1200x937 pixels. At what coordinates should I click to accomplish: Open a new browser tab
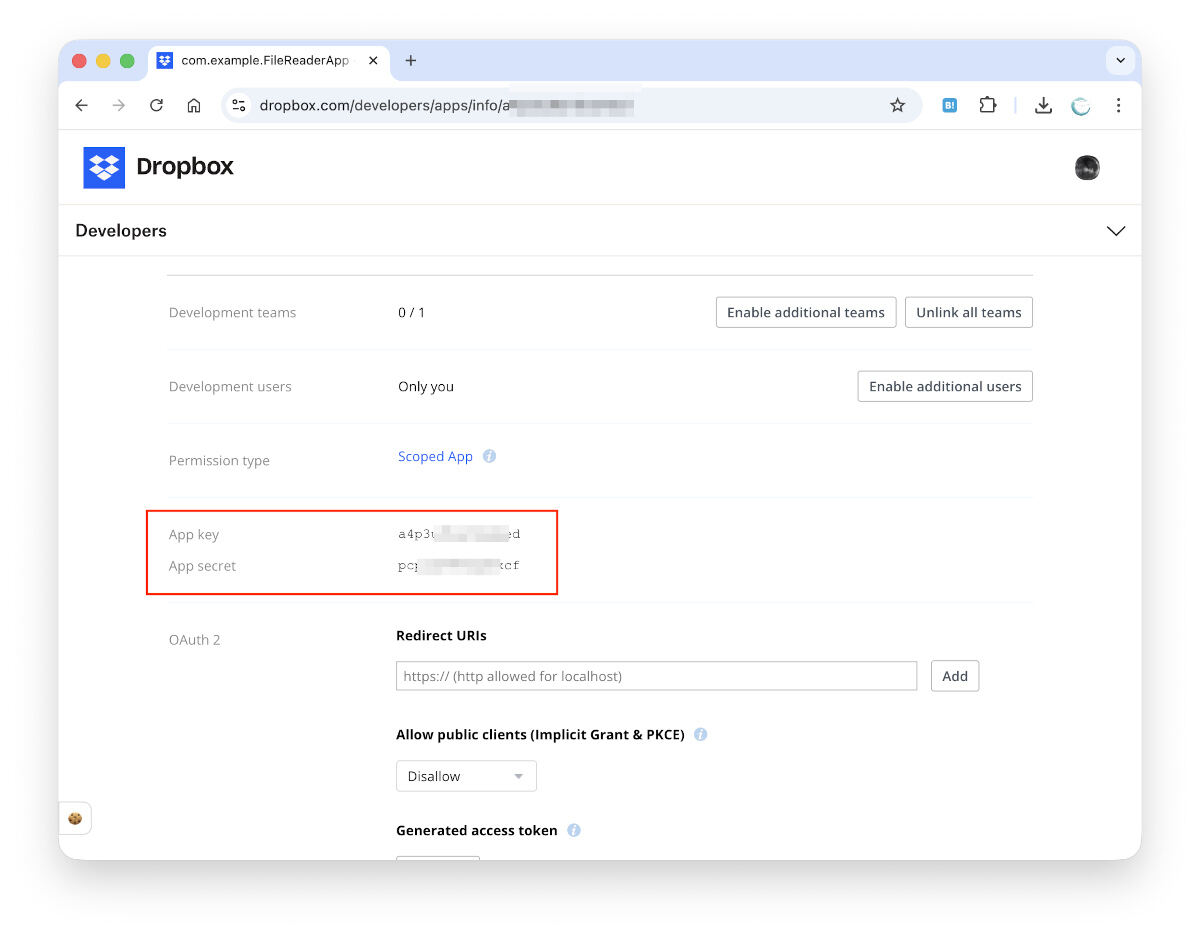(x=410, y=61)
